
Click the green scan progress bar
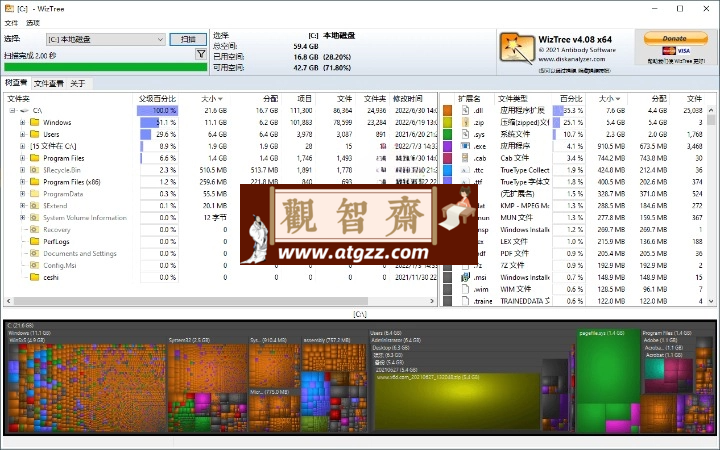(106, 67)
